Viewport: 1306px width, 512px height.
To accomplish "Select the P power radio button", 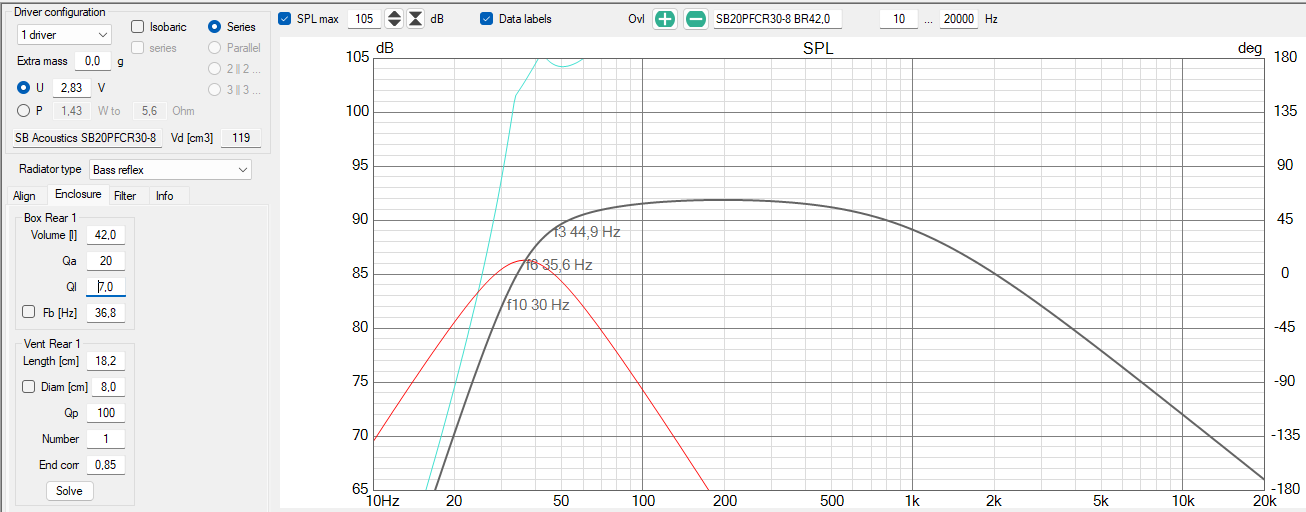I will pyautogui.click(x=24, y=111).
